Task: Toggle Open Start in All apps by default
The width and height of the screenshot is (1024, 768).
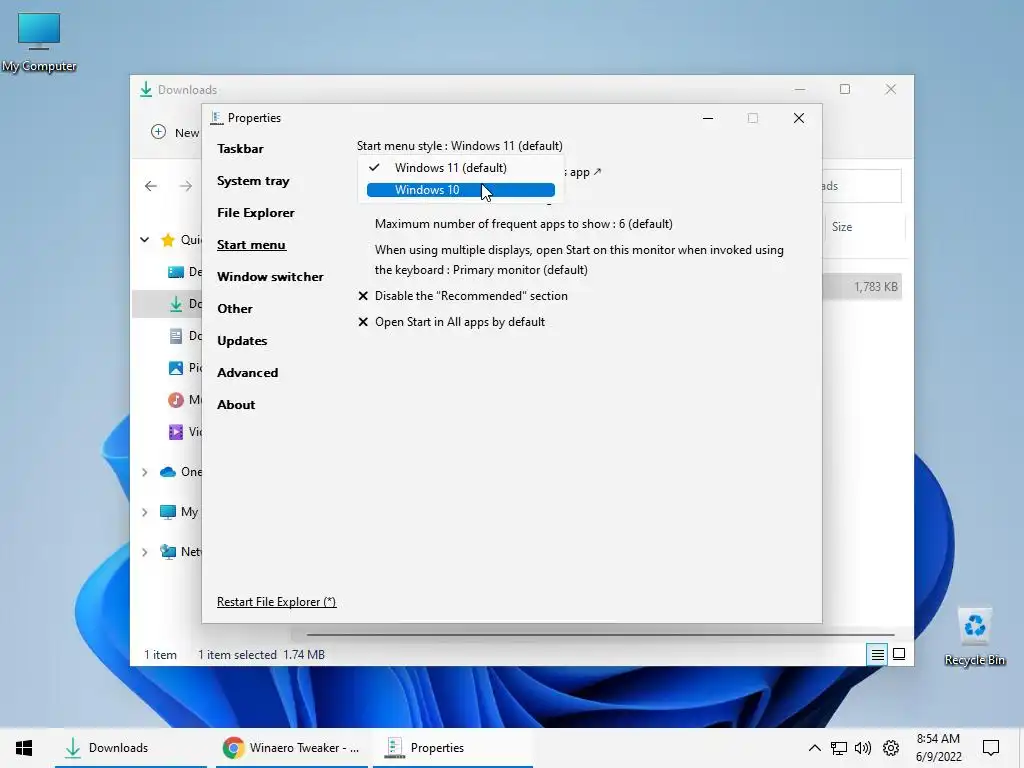Action: 451,322
